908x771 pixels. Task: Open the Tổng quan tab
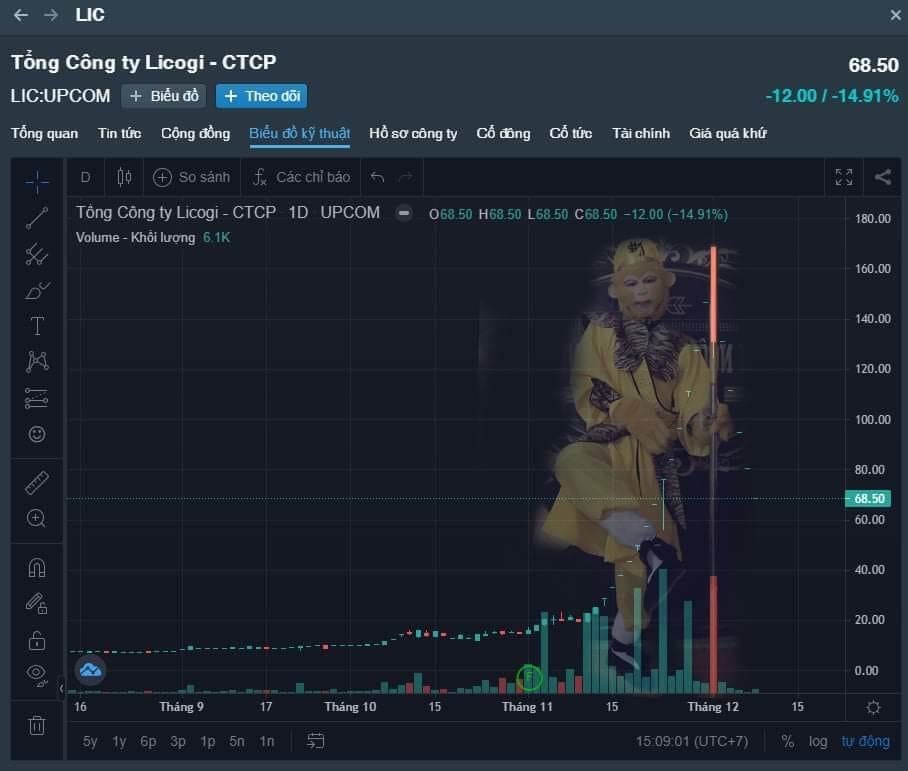click(x=45, y=133)
